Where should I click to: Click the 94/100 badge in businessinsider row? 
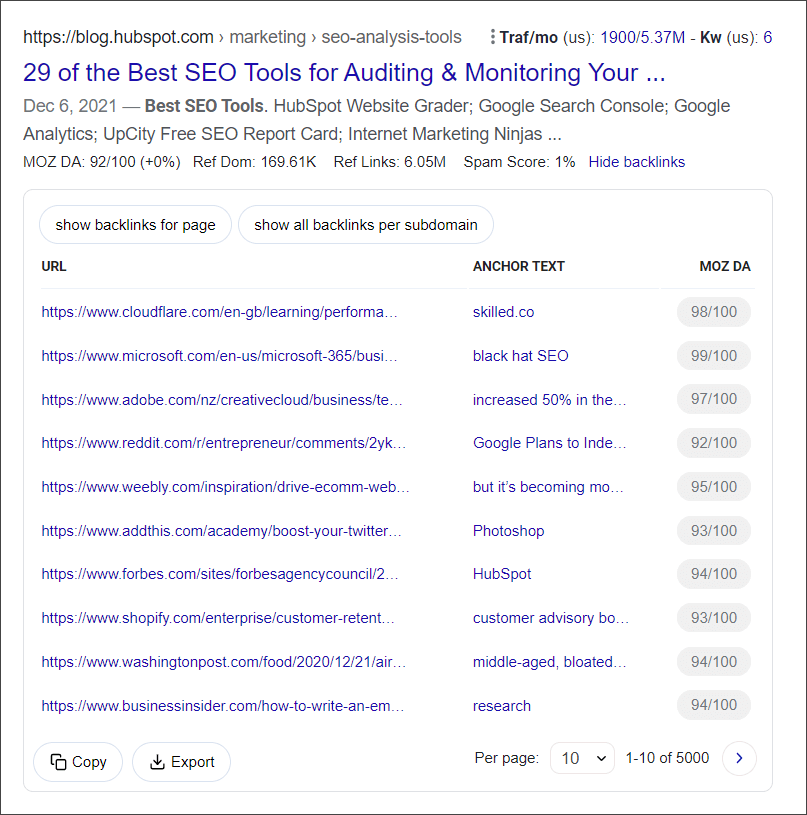pyautogui.click(x=714, y=705)
